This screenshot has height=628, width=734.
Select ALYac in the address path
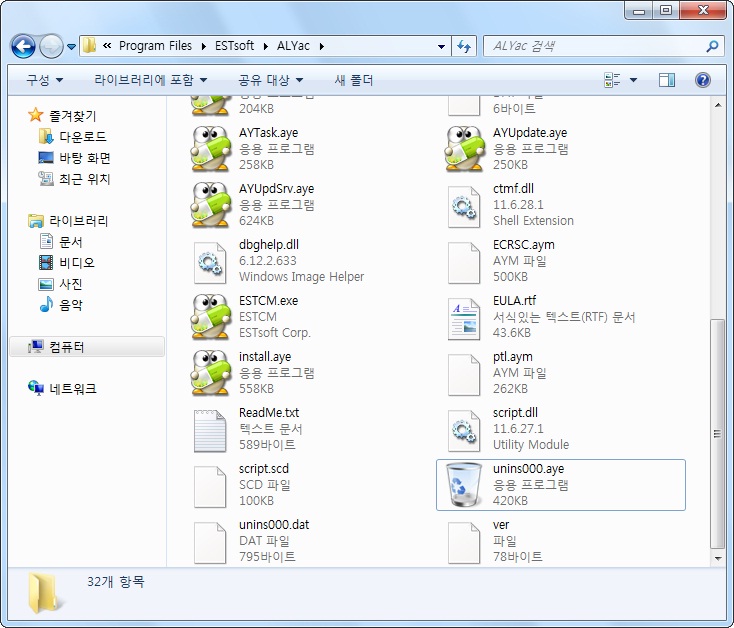tap(293, 46)
